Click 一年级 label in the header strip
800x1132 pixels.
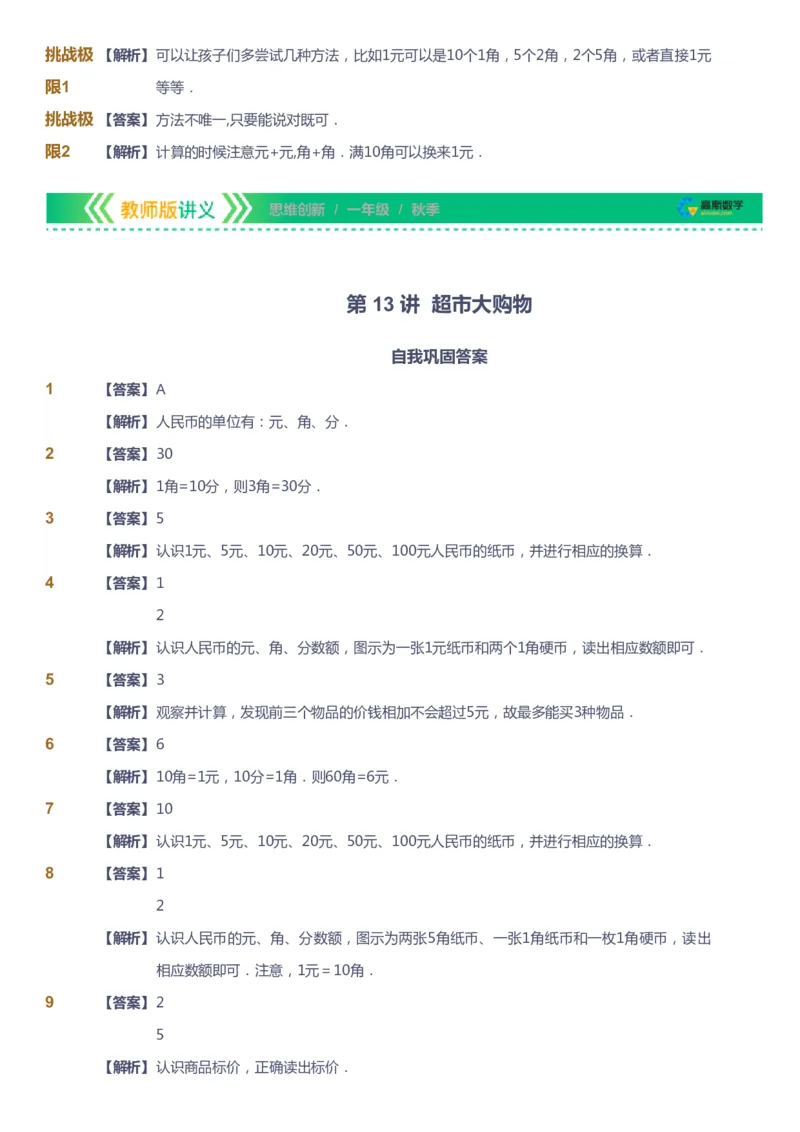tap(367, 209)
